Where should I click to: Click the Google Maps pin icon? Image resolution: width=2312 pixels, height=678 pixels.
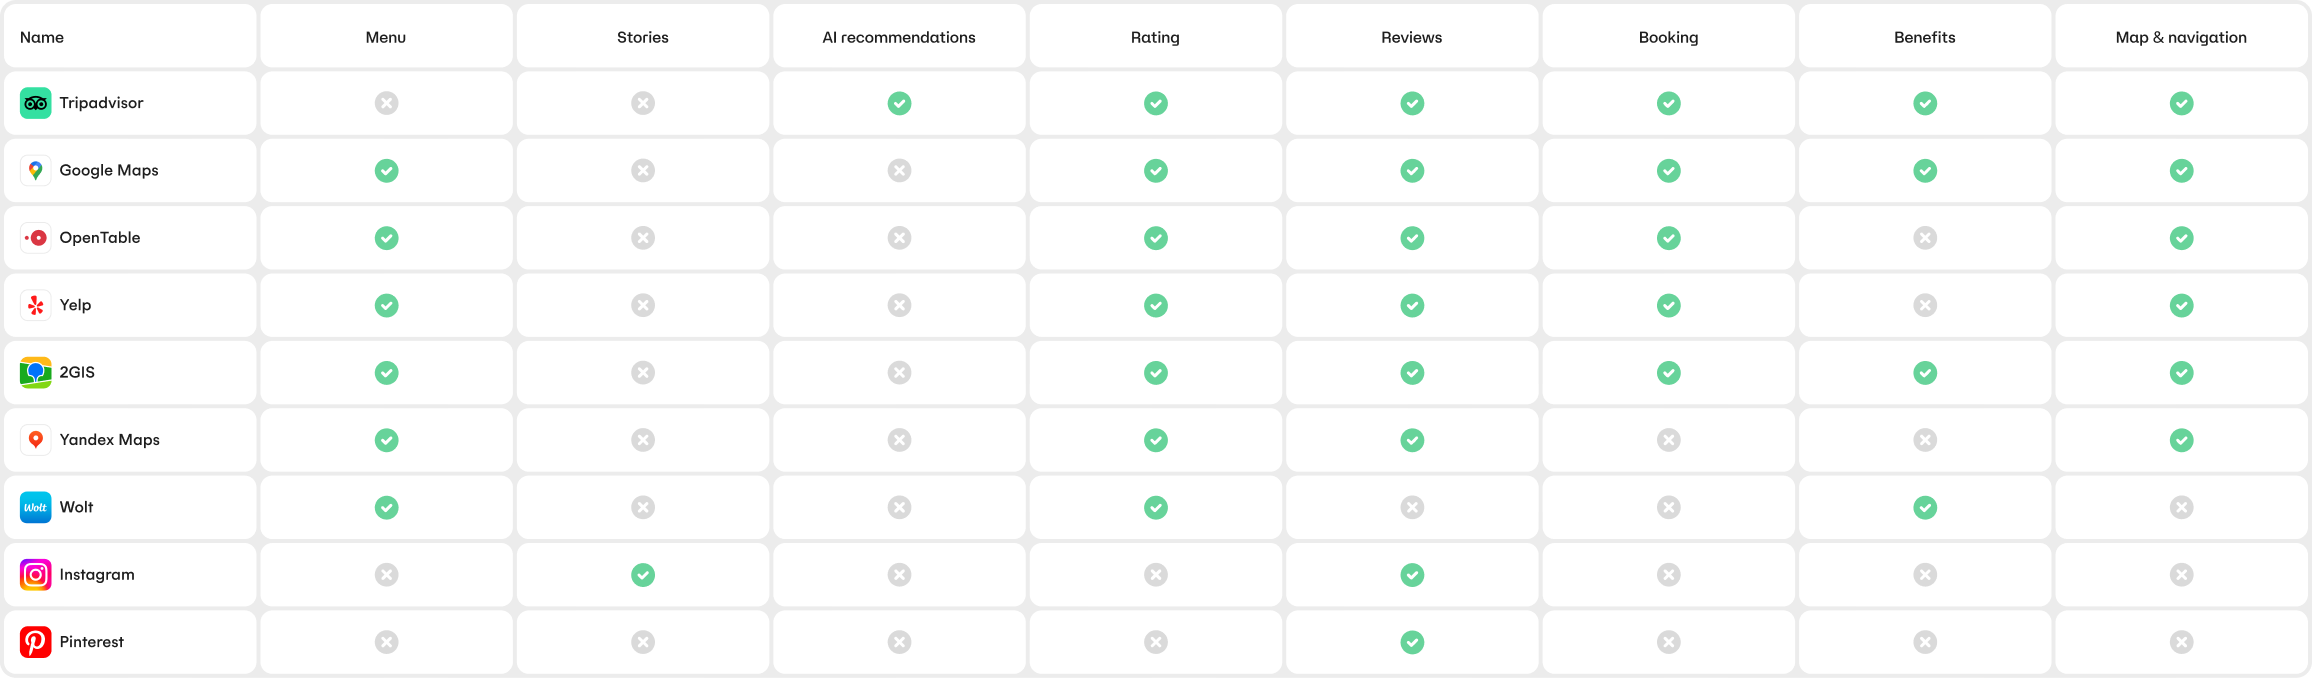pyautogui.click(x=35, y=171)
